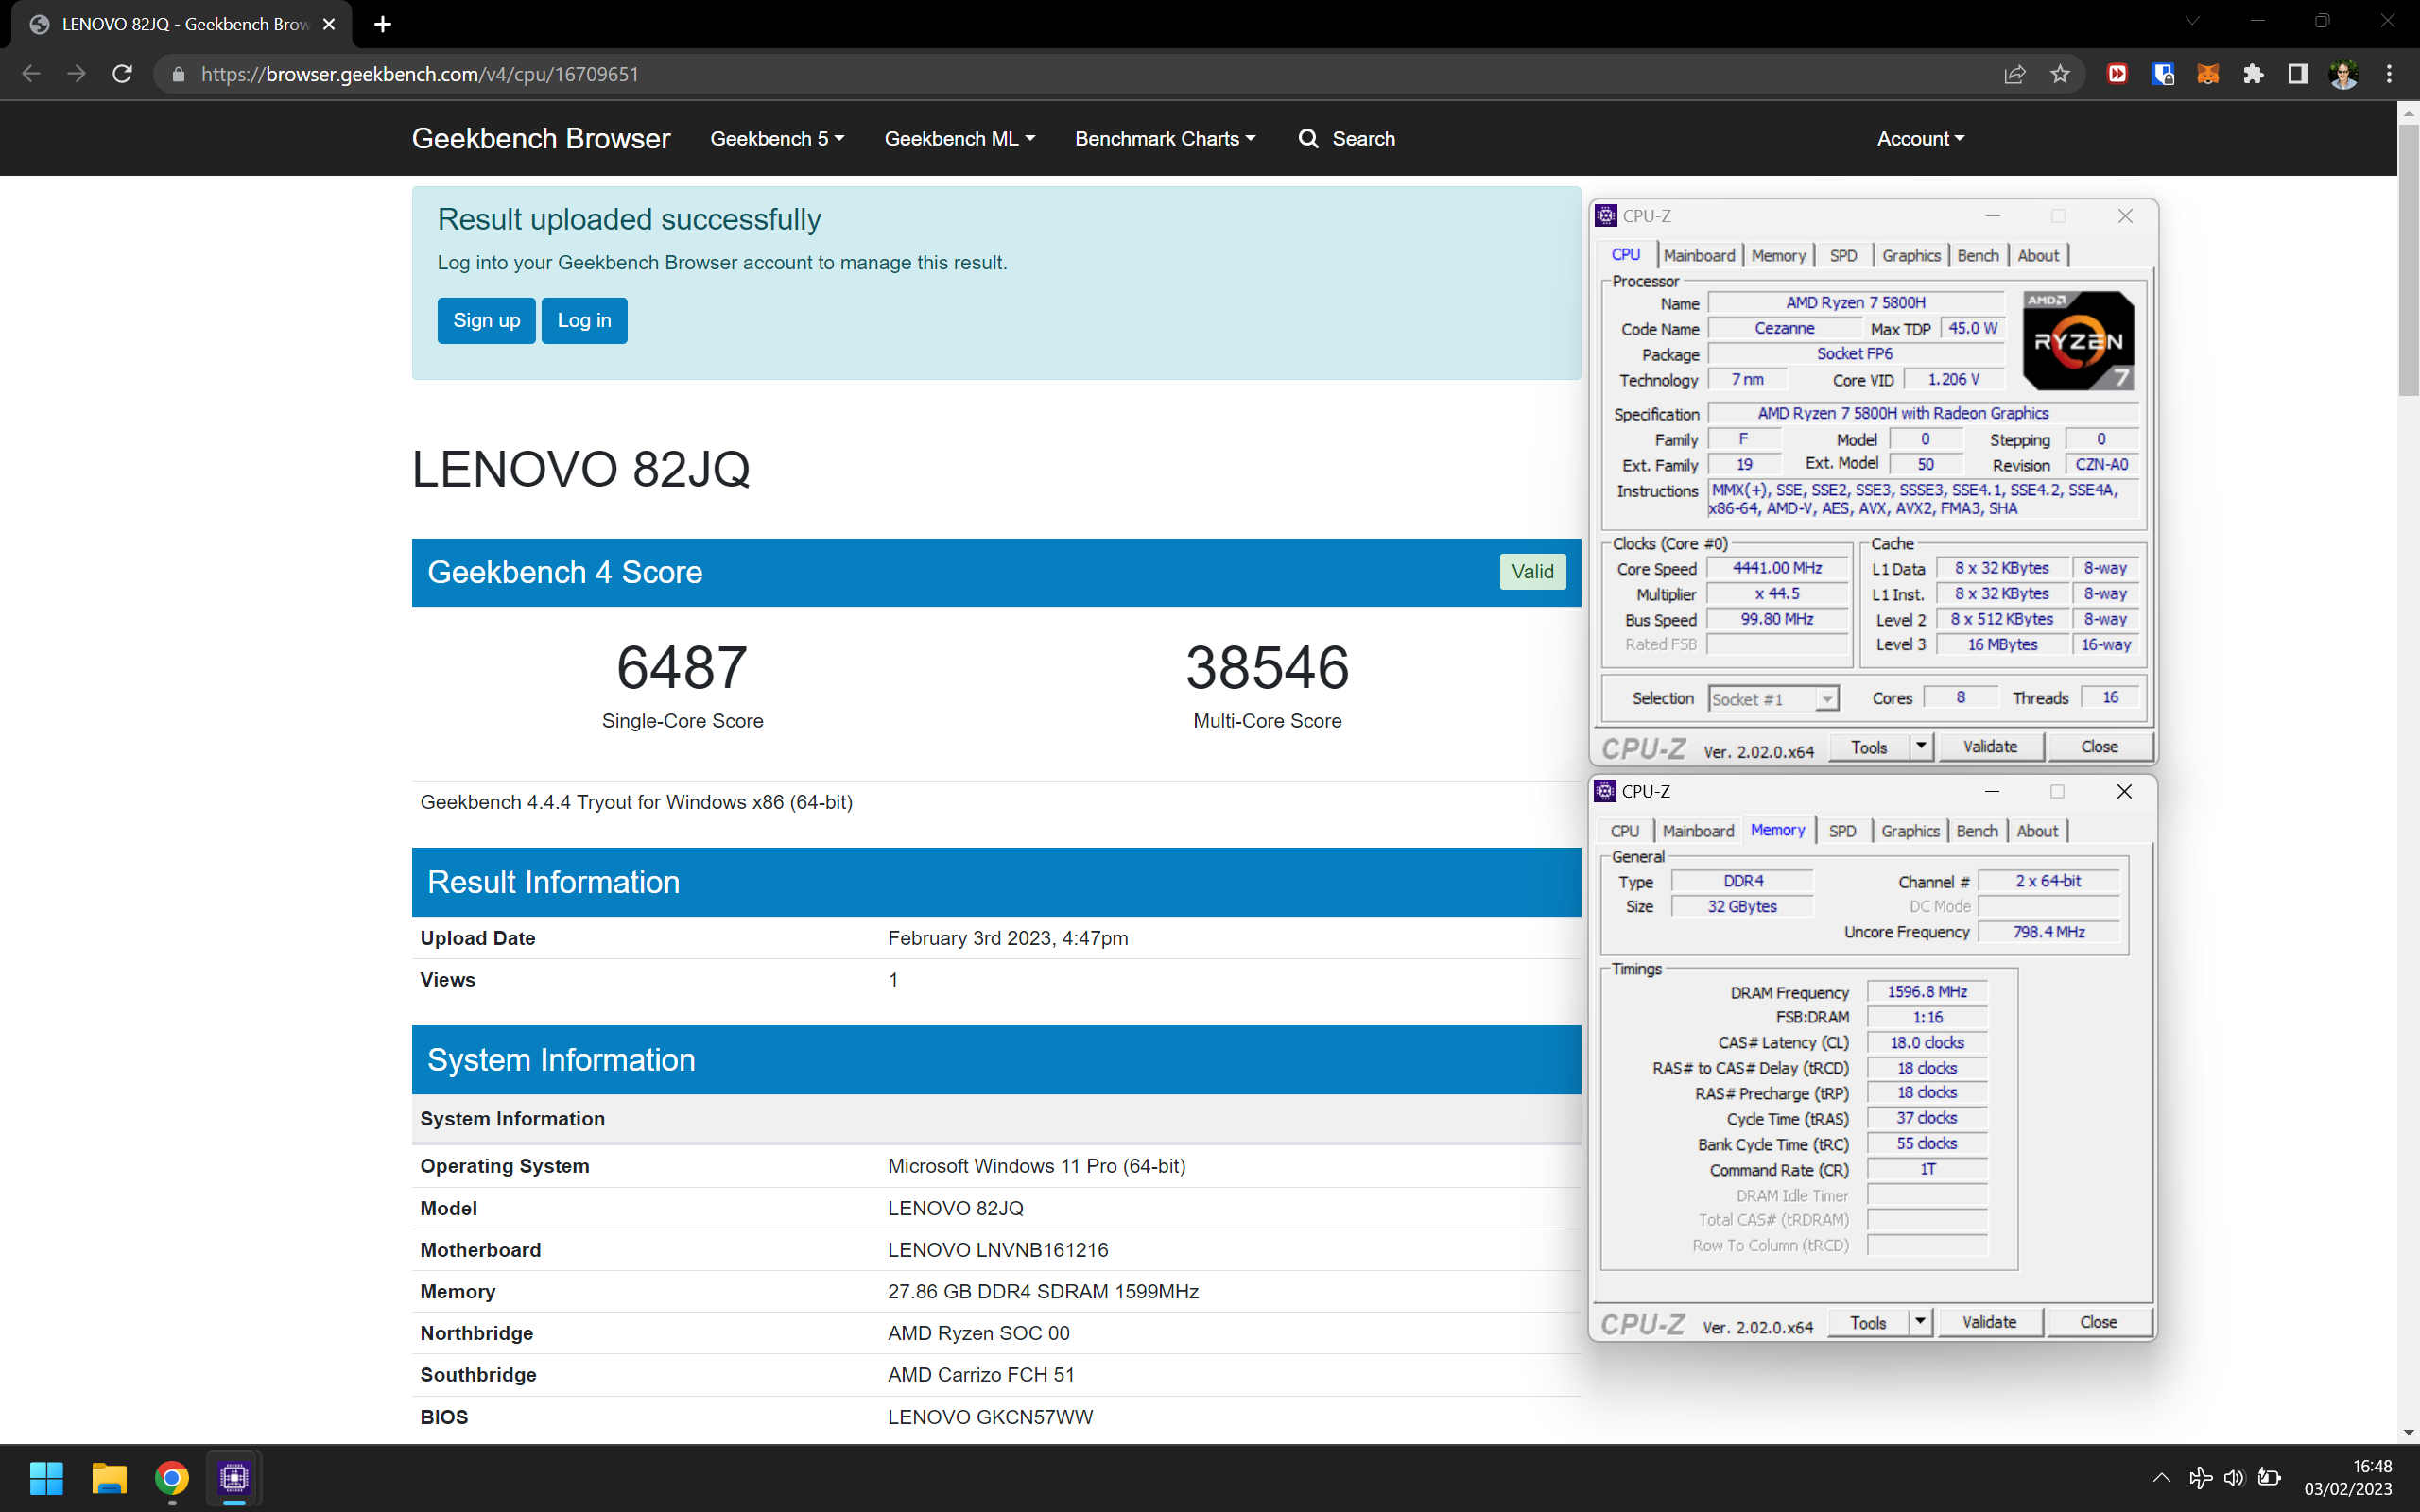
Task: Click the page vertical scrollbar thumb
Action: coord(2408,262)
